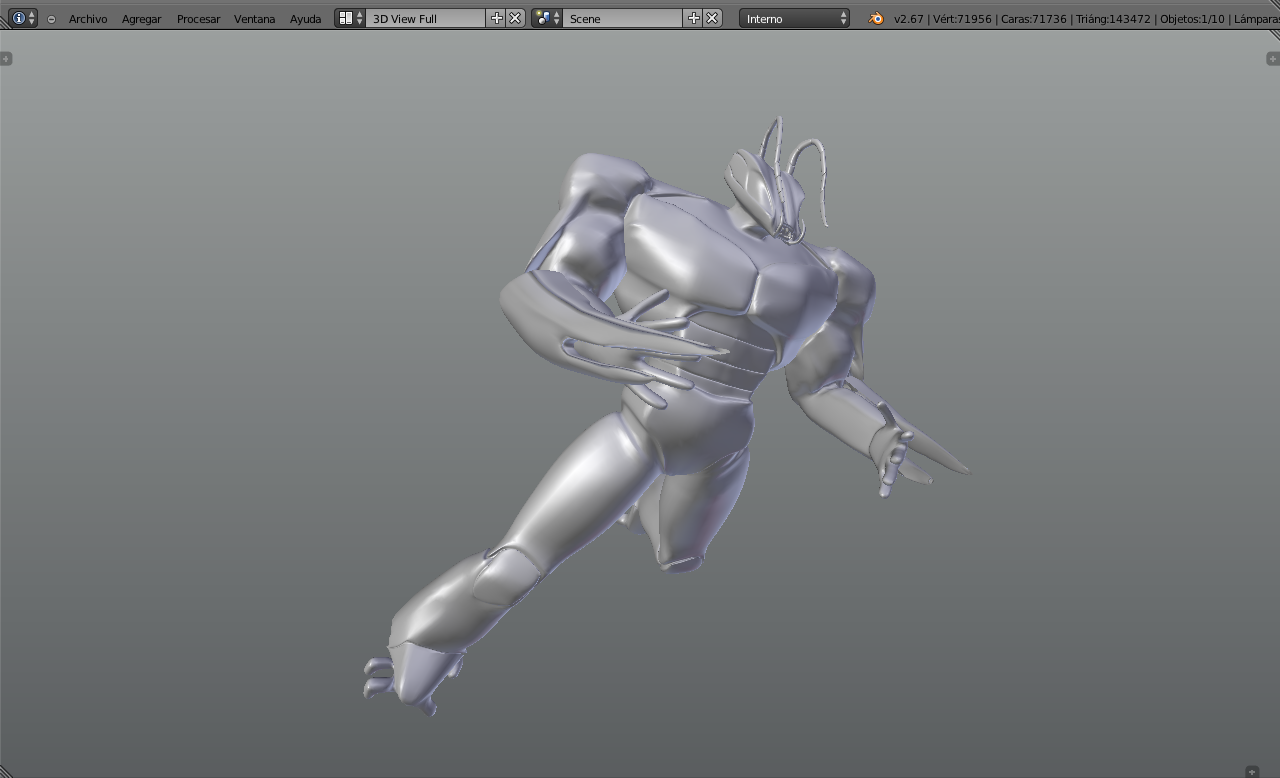Expand the right properties region plus tab
1280x778 pixels.
point(1273,59)
